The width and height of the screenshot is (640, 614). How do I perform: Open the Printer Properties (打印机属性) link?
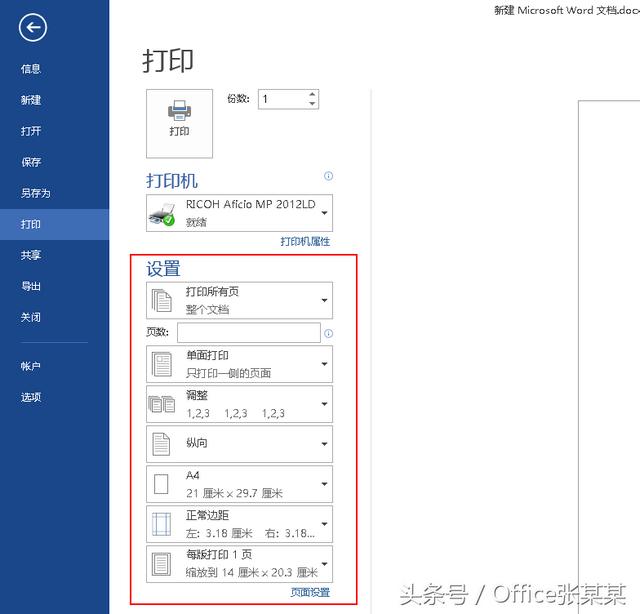[305, 242]
